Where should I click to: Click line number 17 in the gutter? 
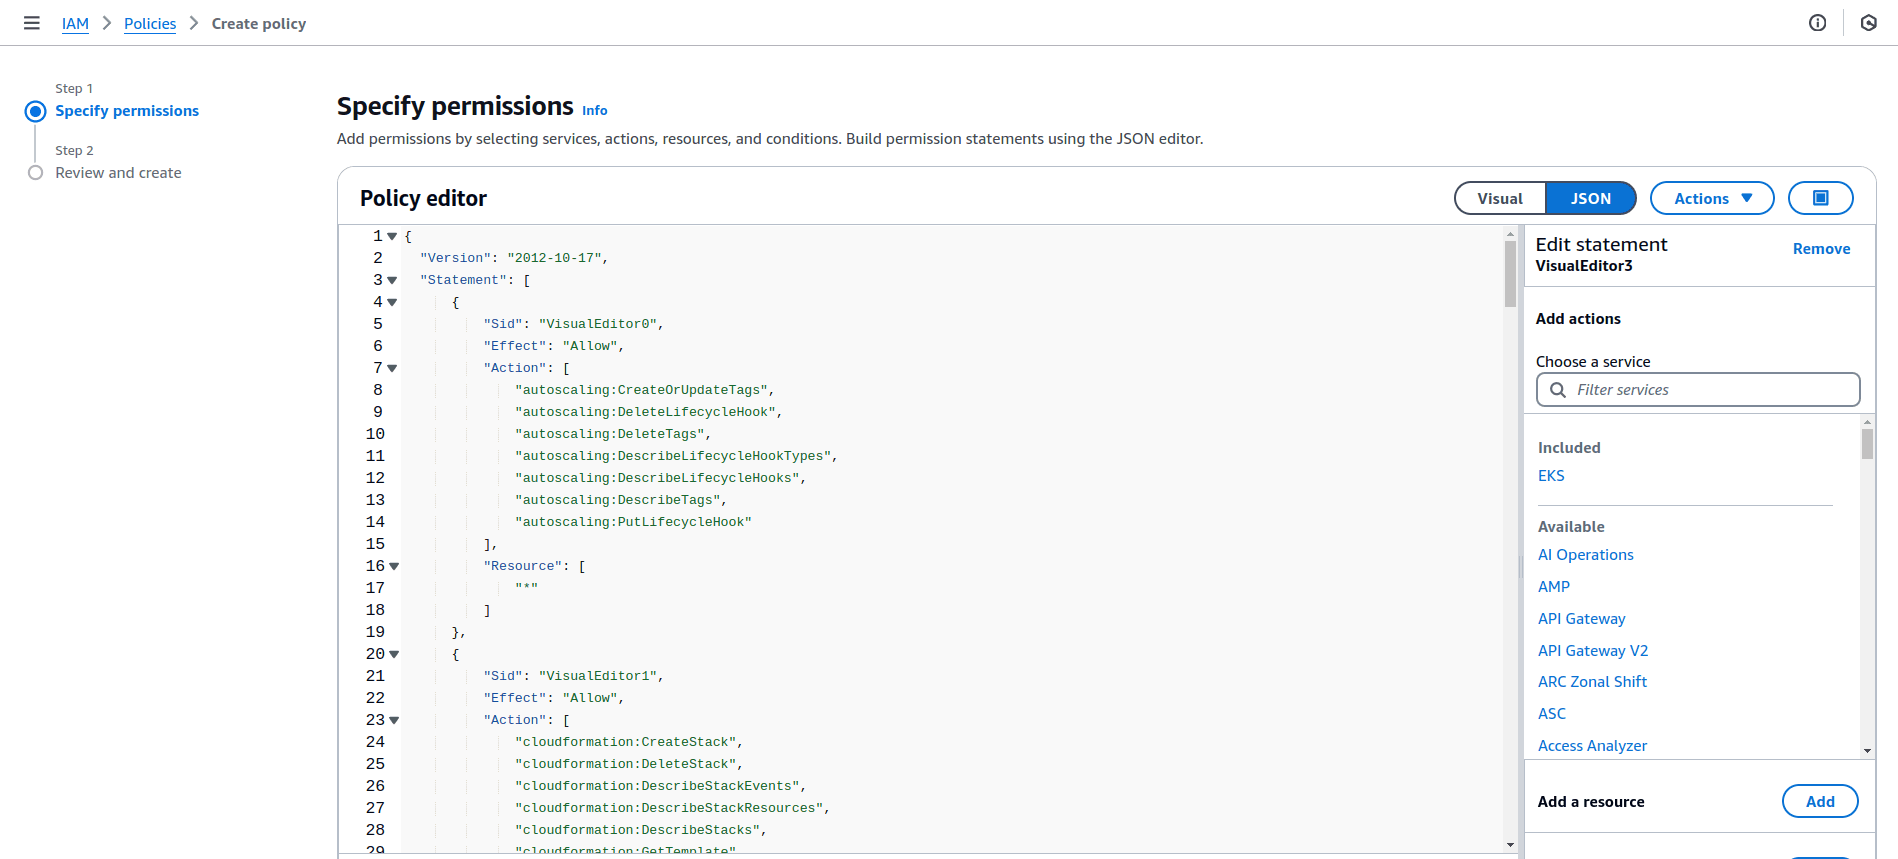[x=375, y=589]
